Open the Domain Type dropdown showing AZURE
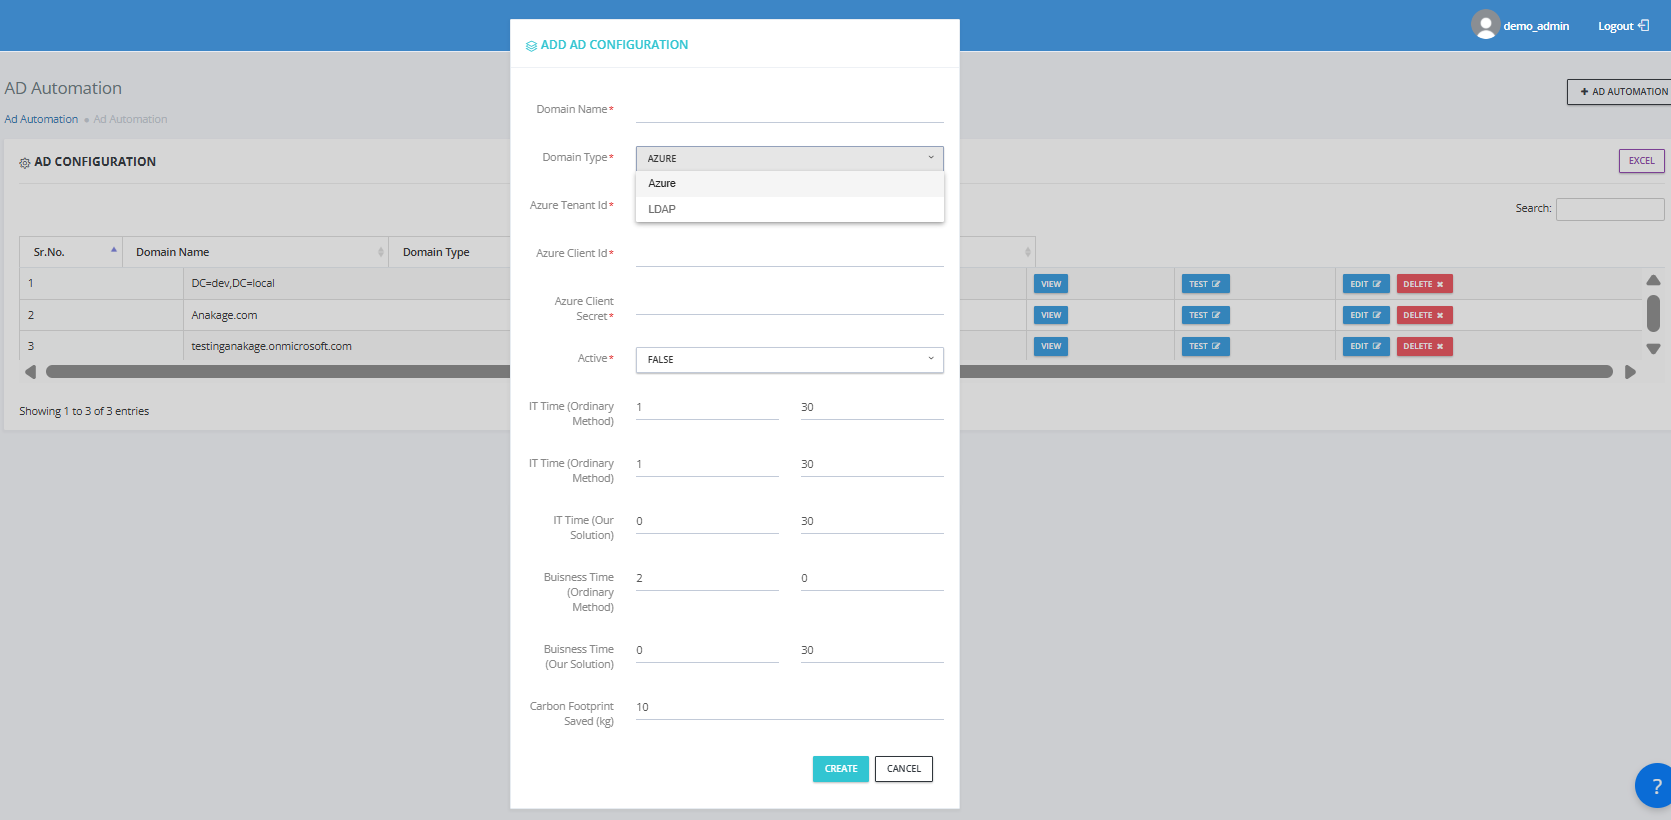Viewport: 1671px width, 820px height. (789, 158)
